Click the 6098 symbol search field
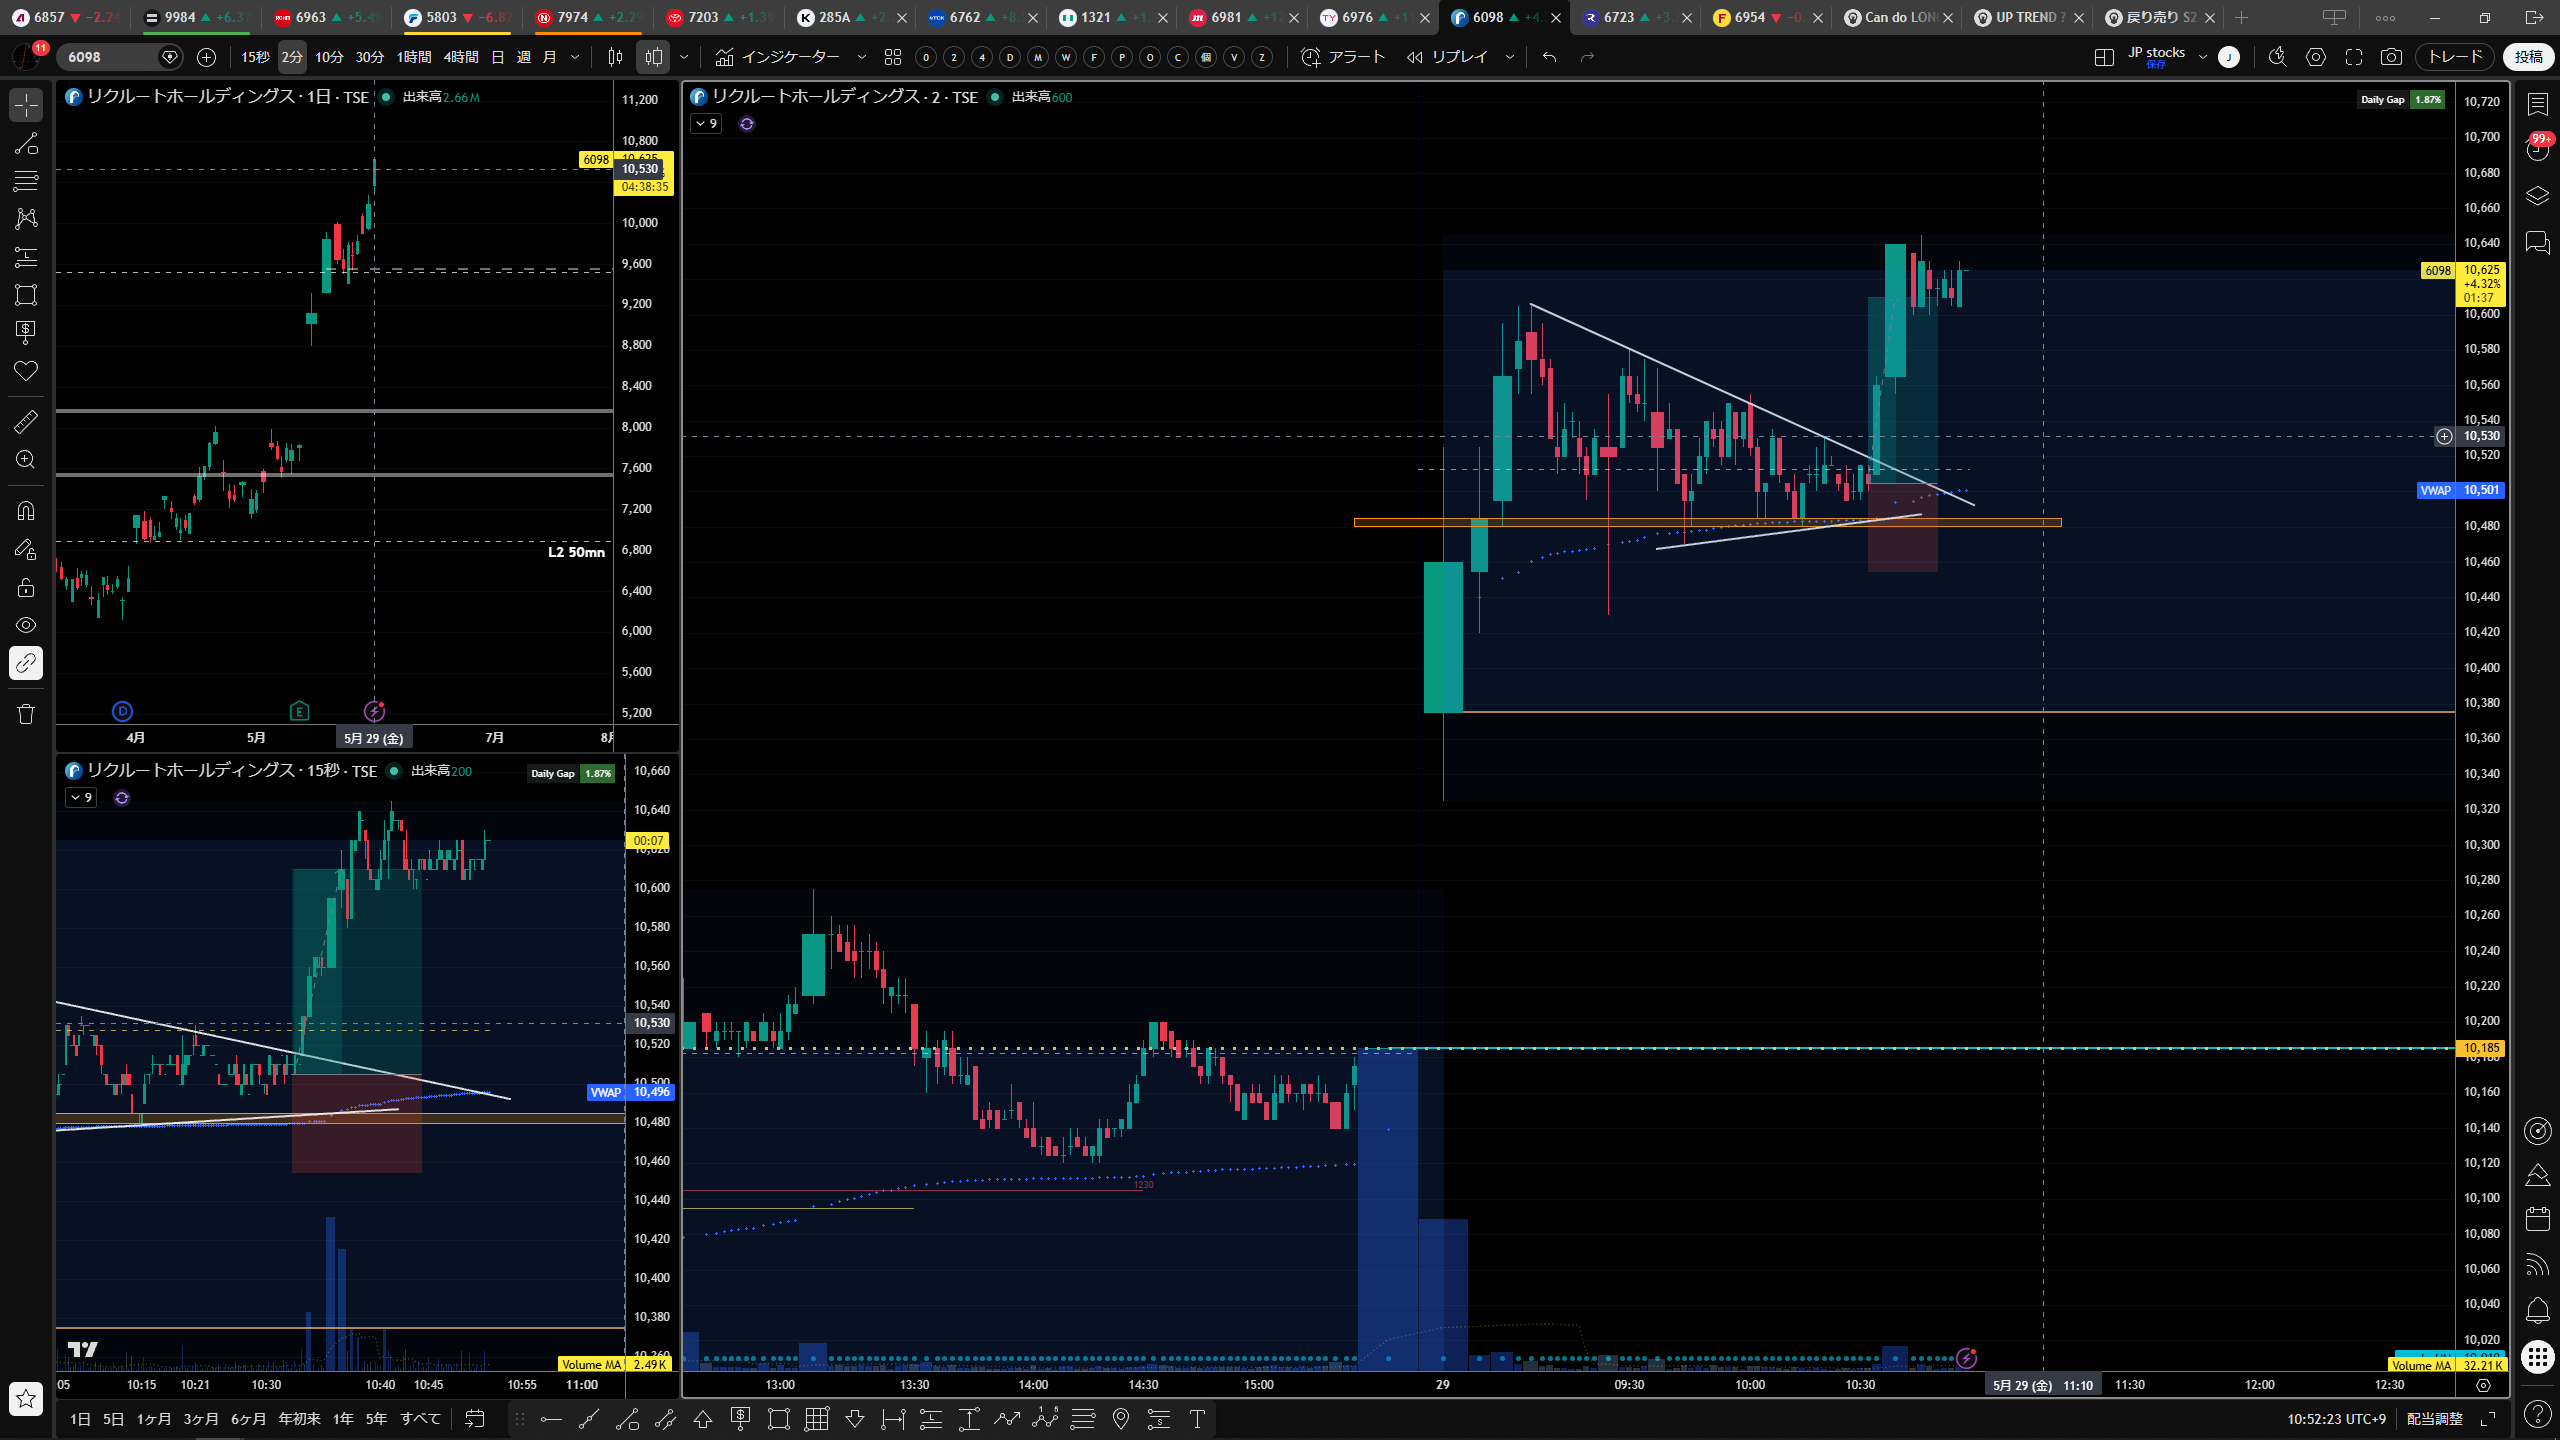2560x1440 pixels. [110, 57]
